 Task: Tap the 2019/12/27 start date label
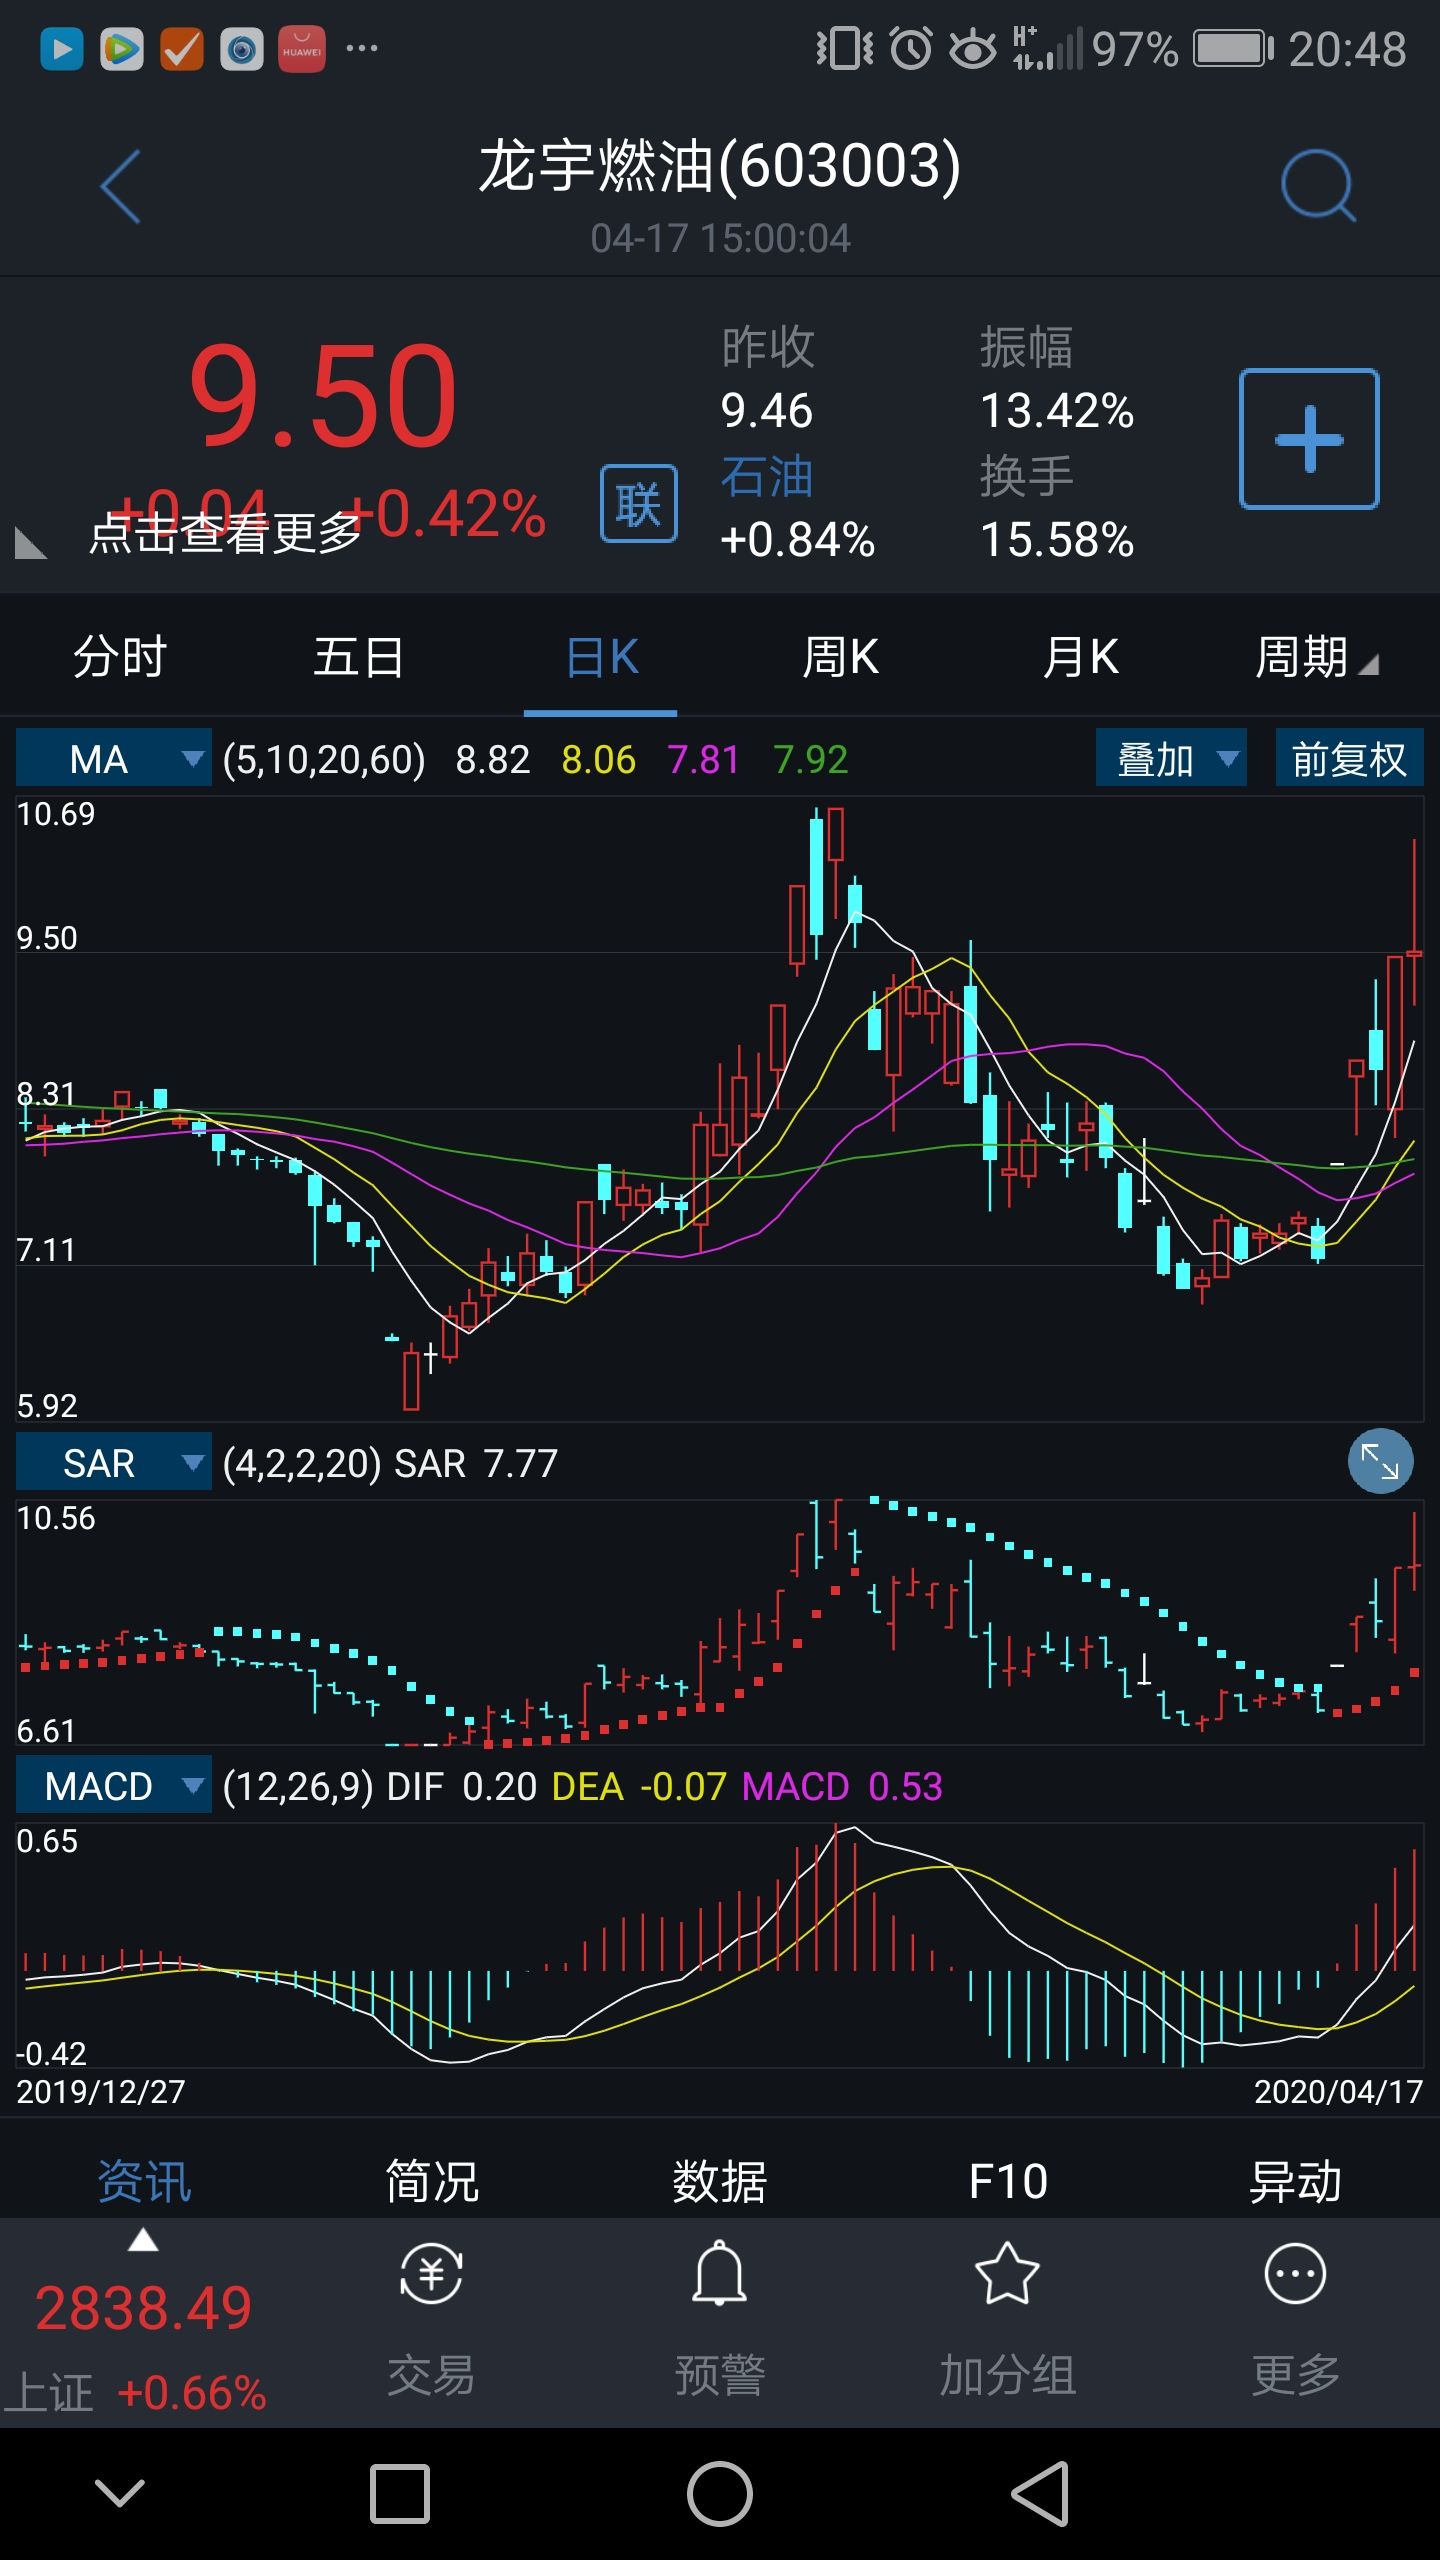(x=101, y=2092)
